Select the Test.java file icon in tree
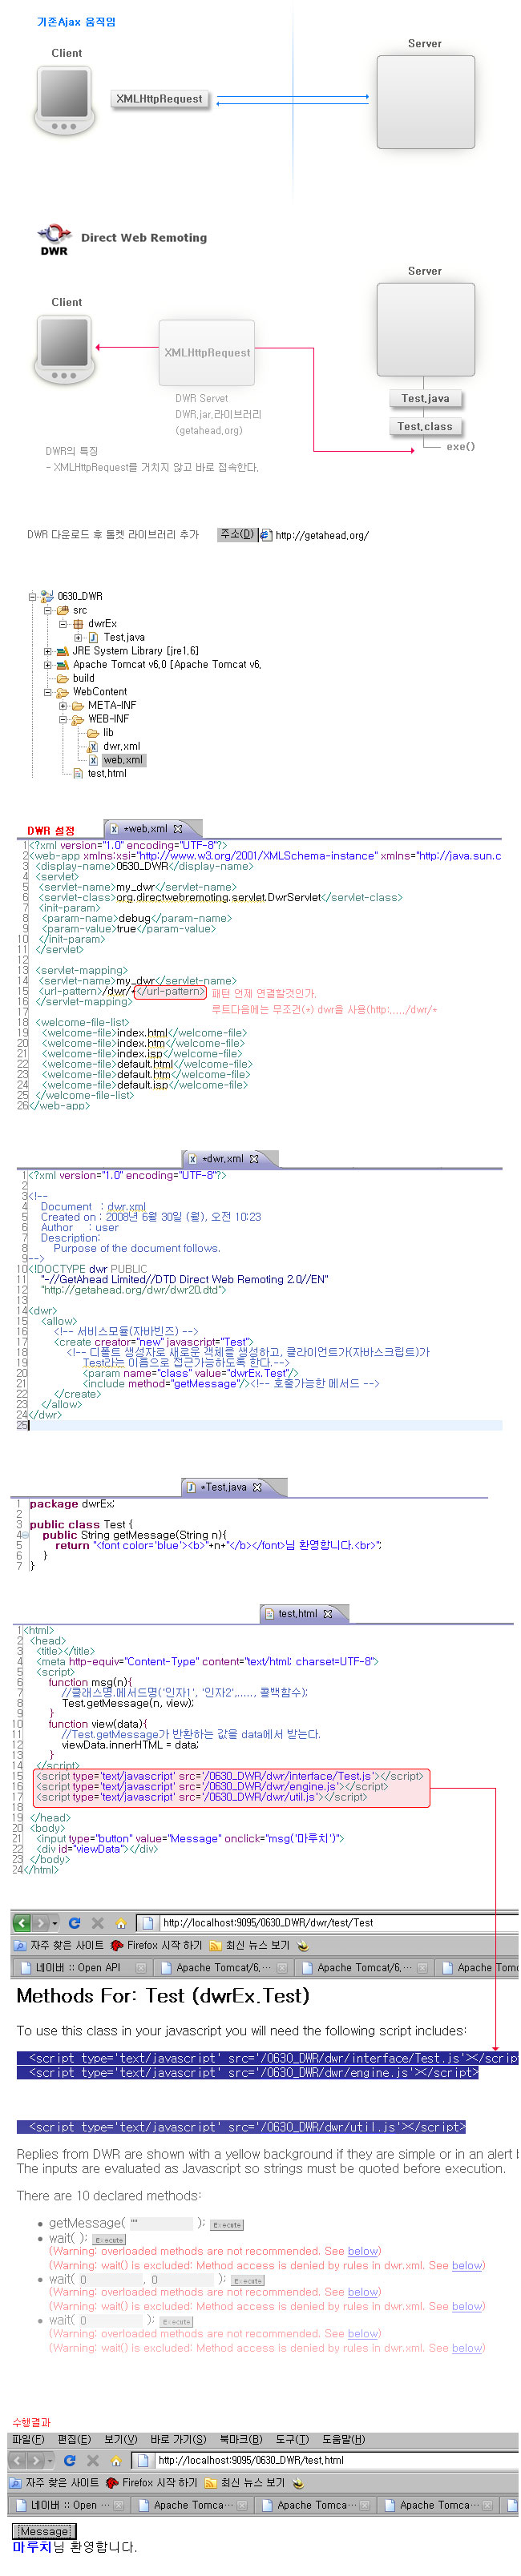 tap(93, 637)
